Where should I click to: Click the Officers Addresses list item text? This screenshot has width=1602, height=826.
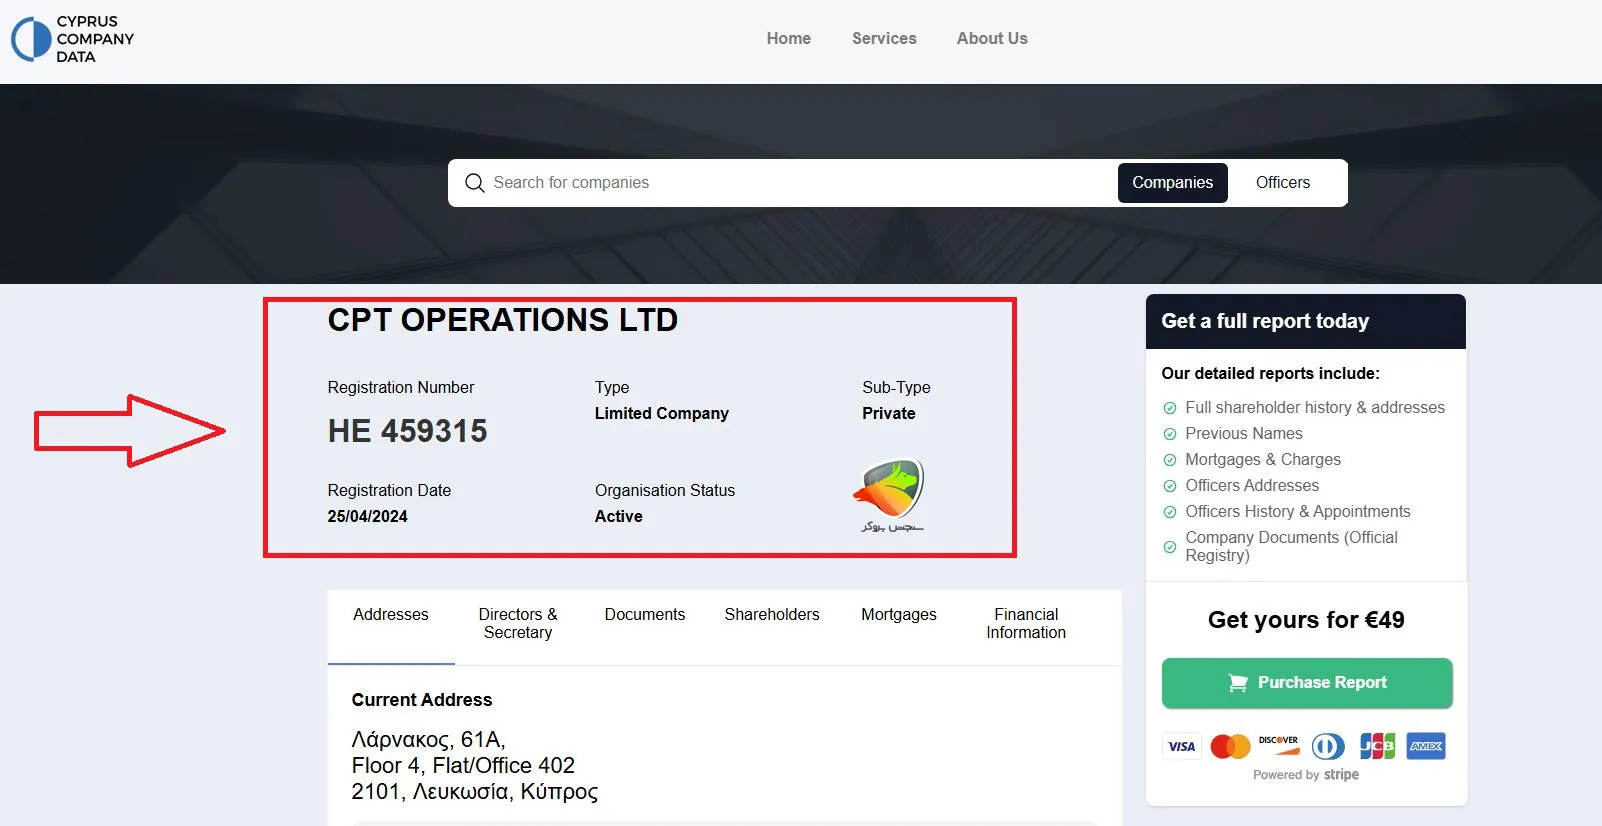pyautogui.click(x=1252, y=486)
